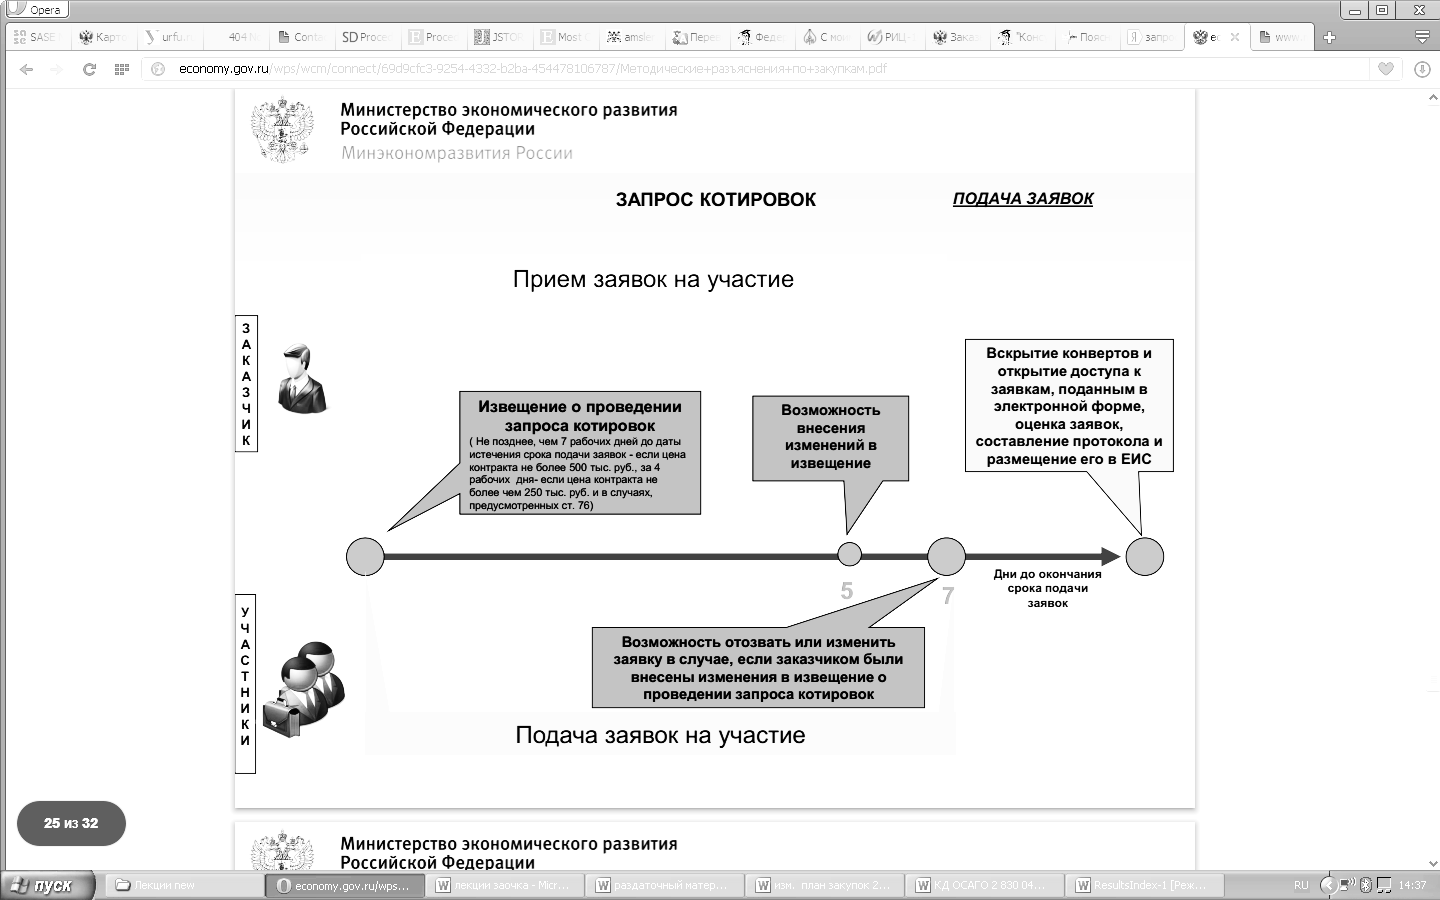Click the site info icon in address bar
Viewport: 1440px width, 900px height.
tap(157, 69)
